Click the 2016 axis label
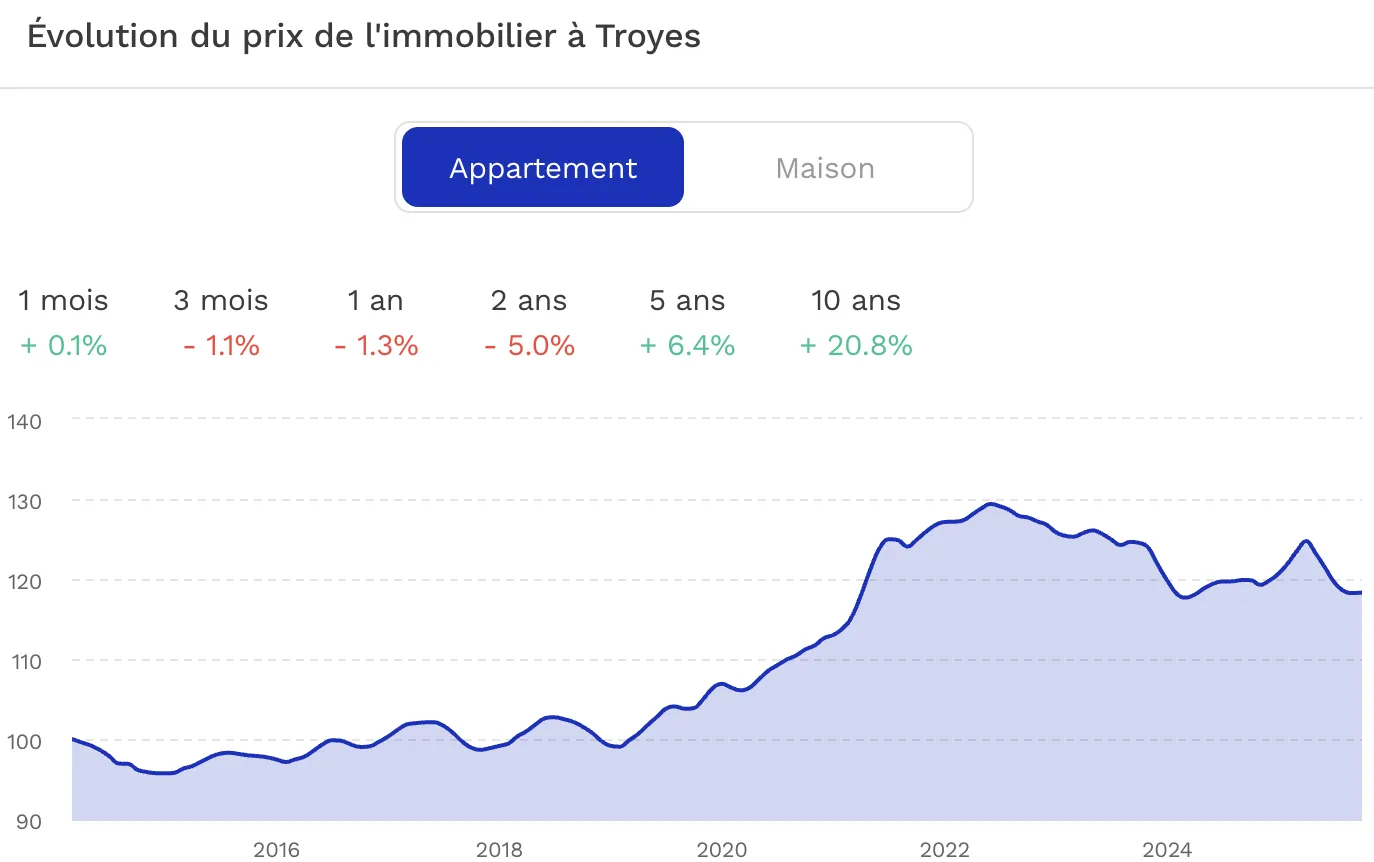Image resolution: width=1374 pixels, height=862 pixels. (277, 850)
